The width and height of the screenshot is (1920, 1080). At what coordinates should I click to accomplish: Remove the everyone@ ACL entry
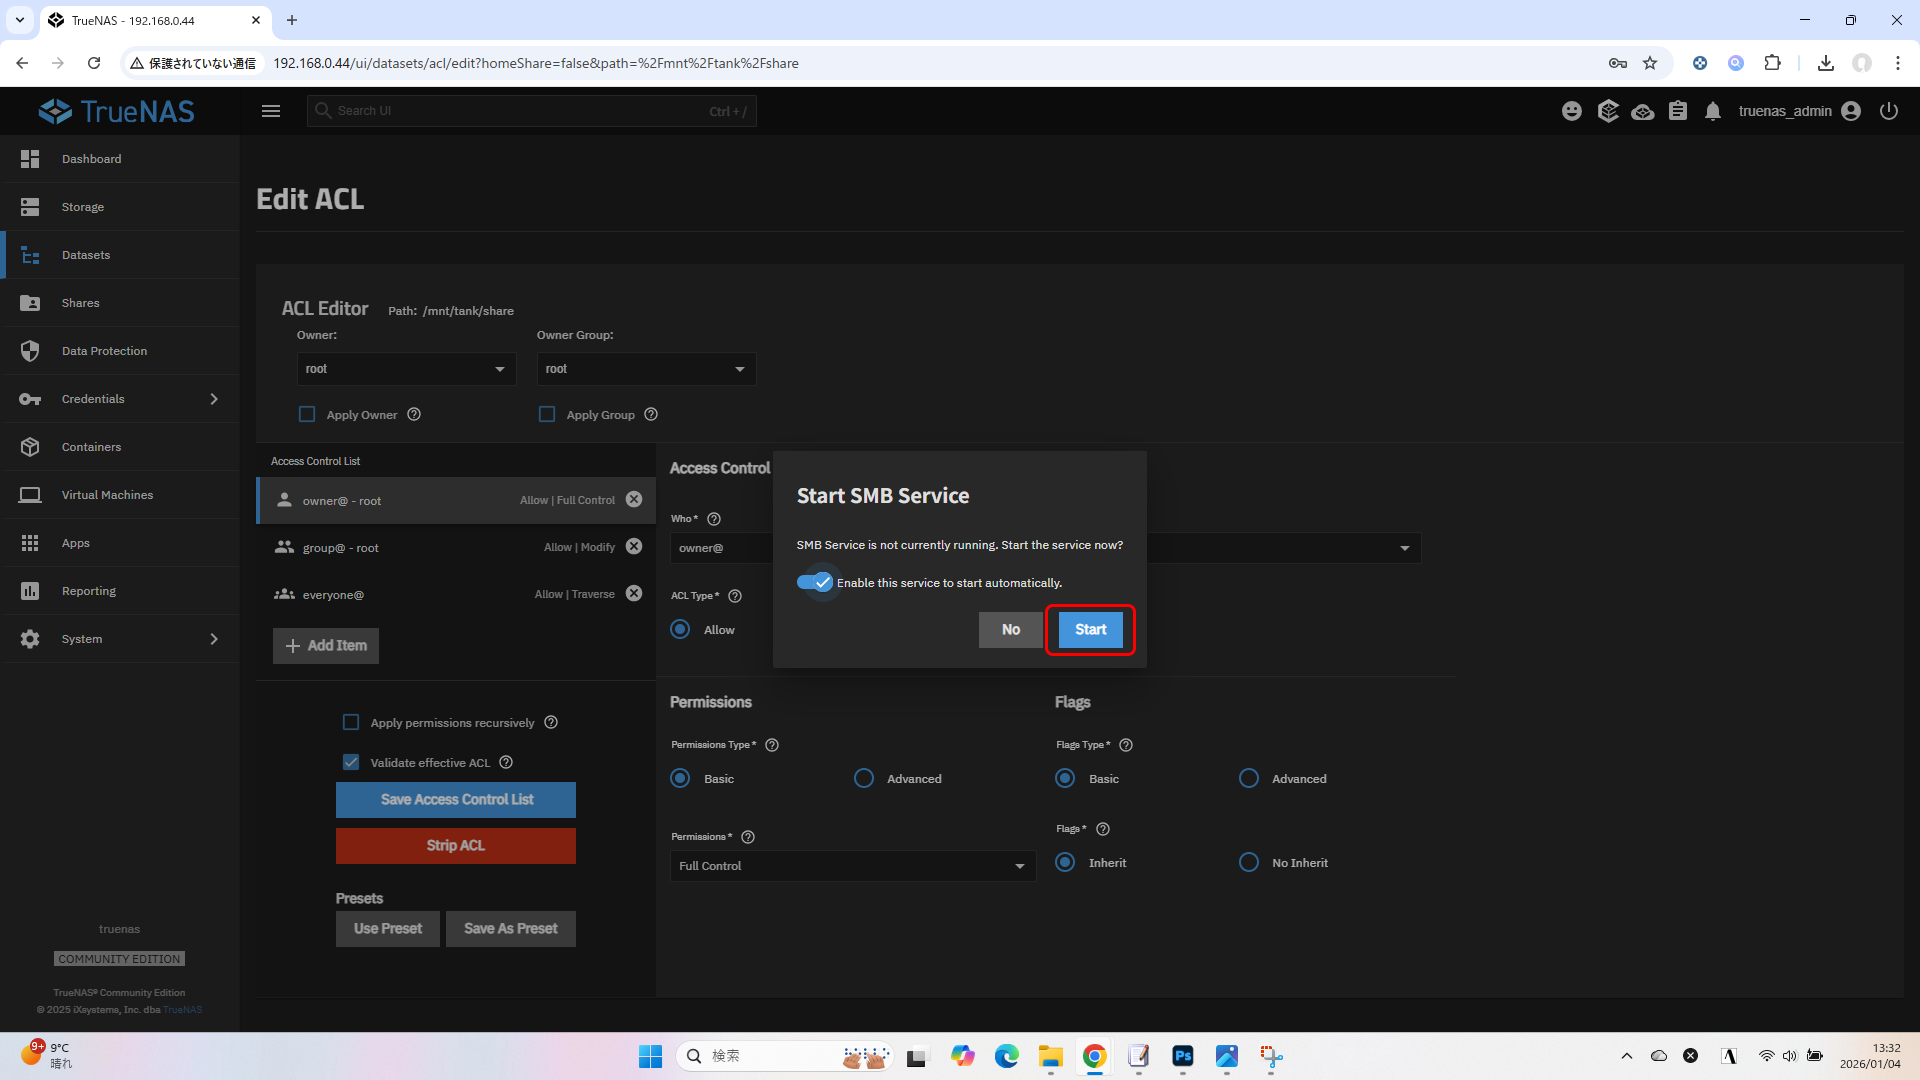[x=634, y=594]
